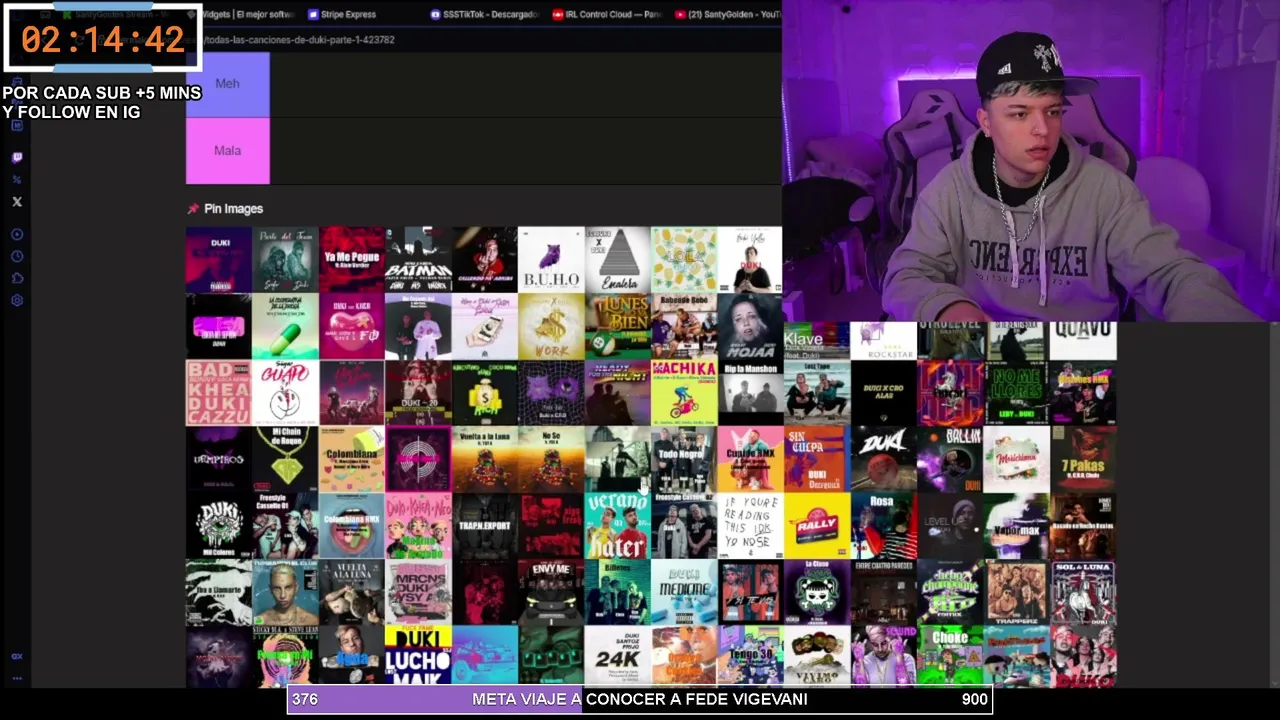Click the percent icon in the sidebar
This screenshot has width=1280, height=720.
point(17,179)
